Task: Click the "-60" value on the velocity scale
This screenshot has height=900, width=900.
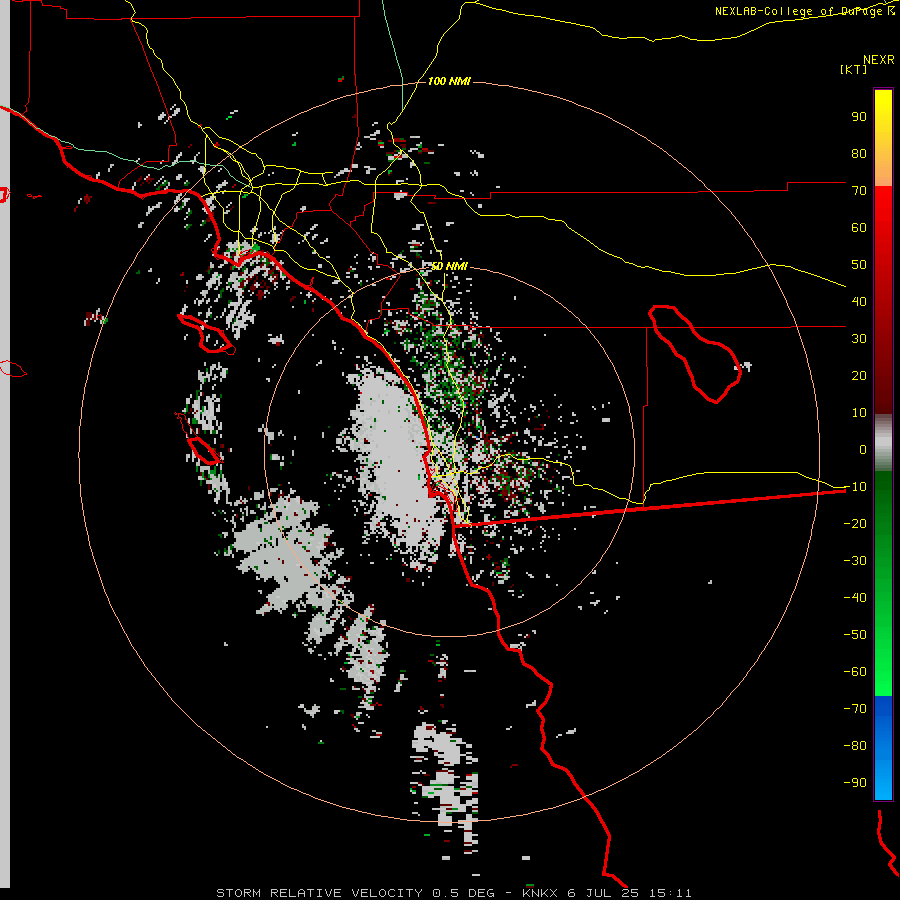Action: tap(855, 672)
